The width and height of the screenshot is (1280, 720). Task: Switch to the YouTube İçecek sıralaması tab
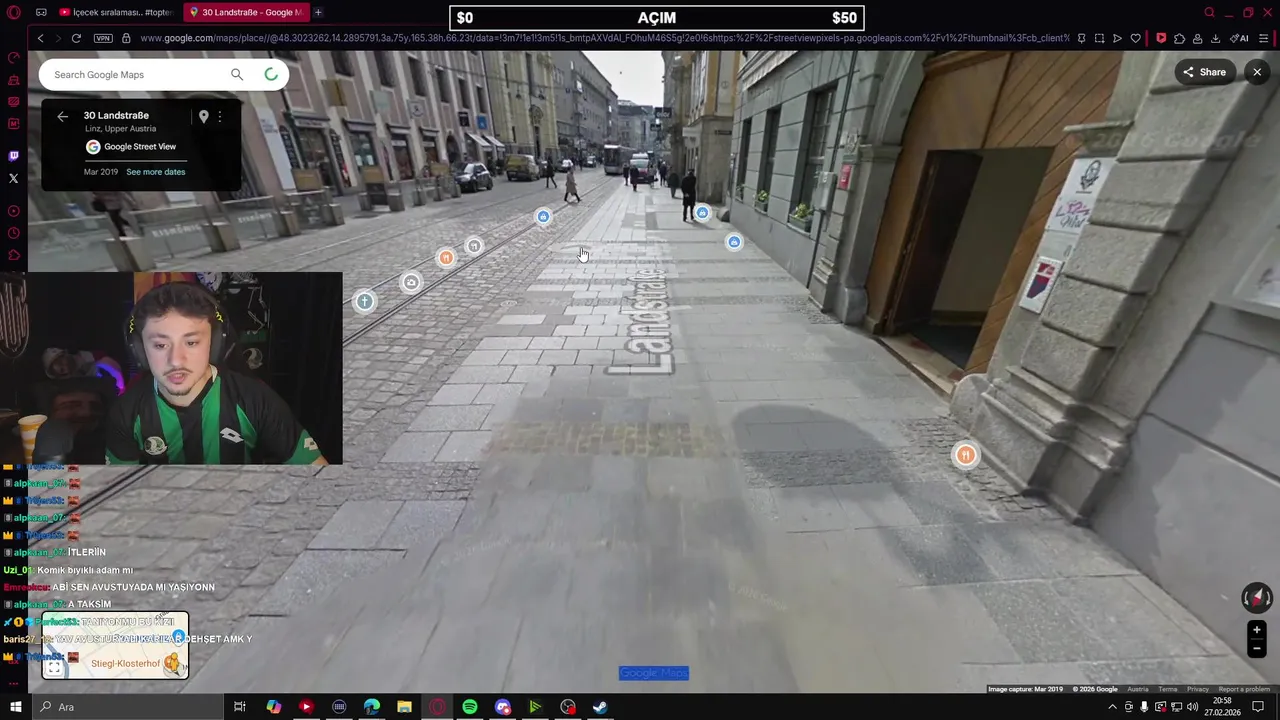[x=117, y=12]
